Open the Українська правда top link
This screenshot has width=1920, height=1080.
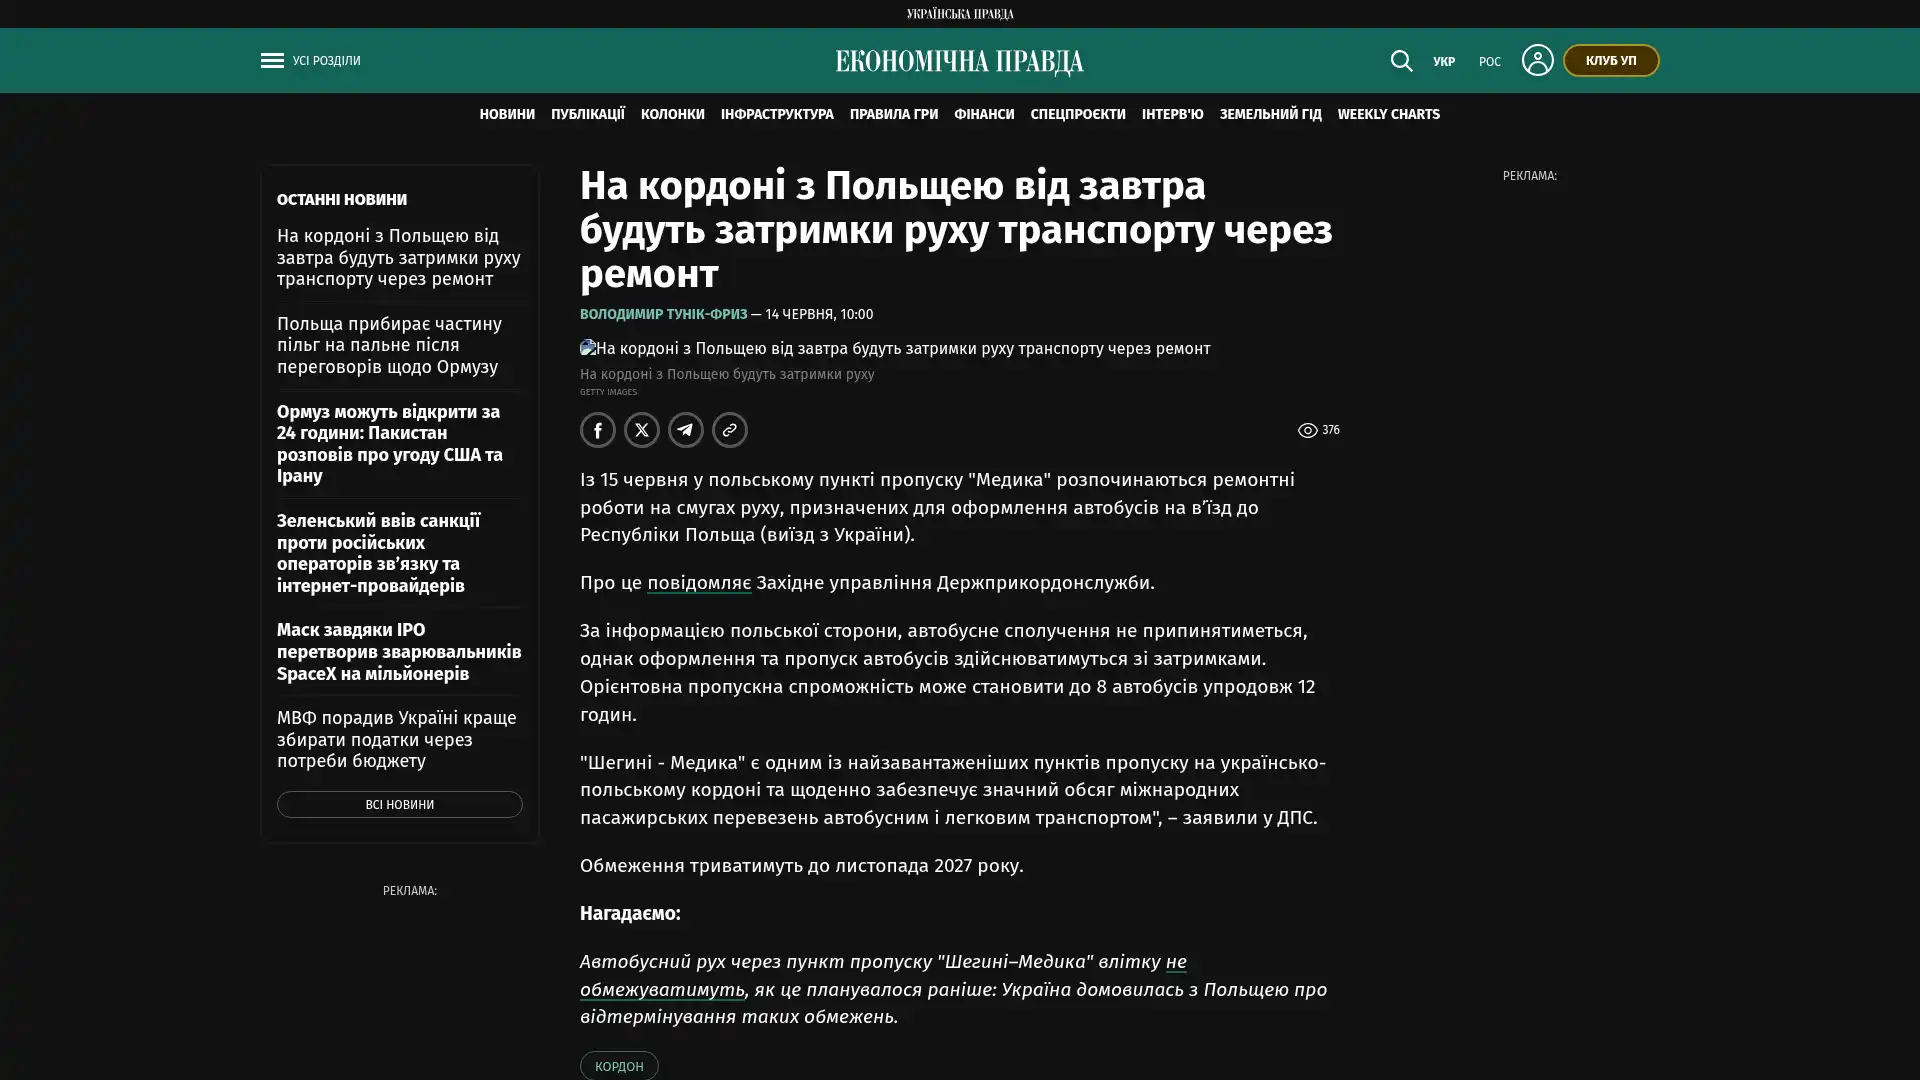point(959,14)
